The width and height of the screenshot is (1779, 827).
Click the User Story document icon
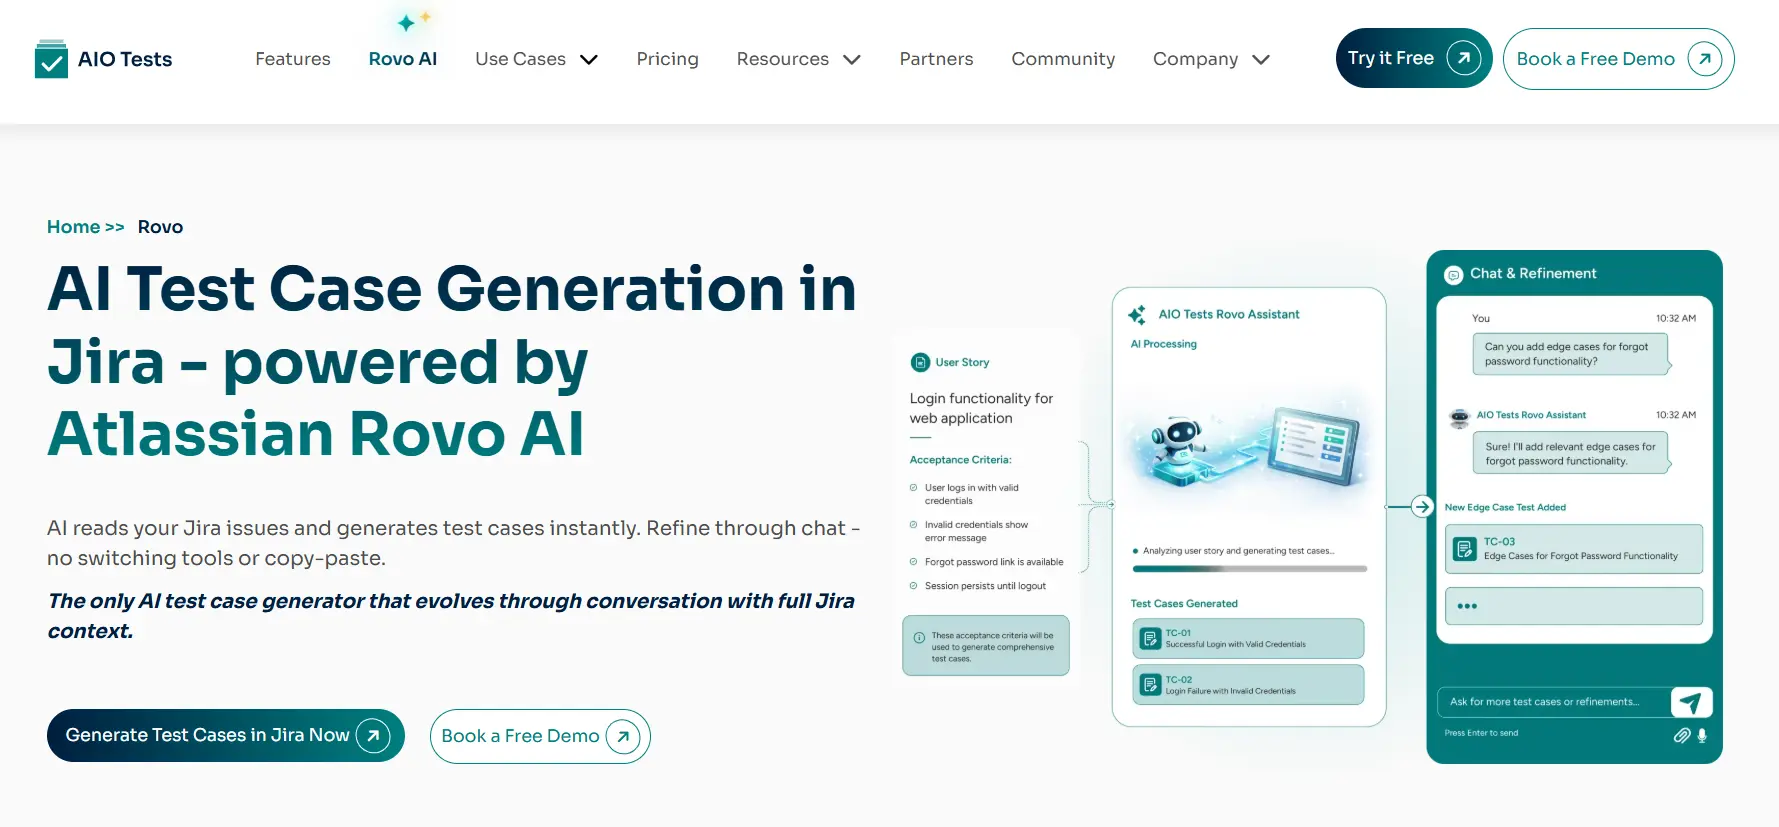pyautogui.click(x=920, y=362)
